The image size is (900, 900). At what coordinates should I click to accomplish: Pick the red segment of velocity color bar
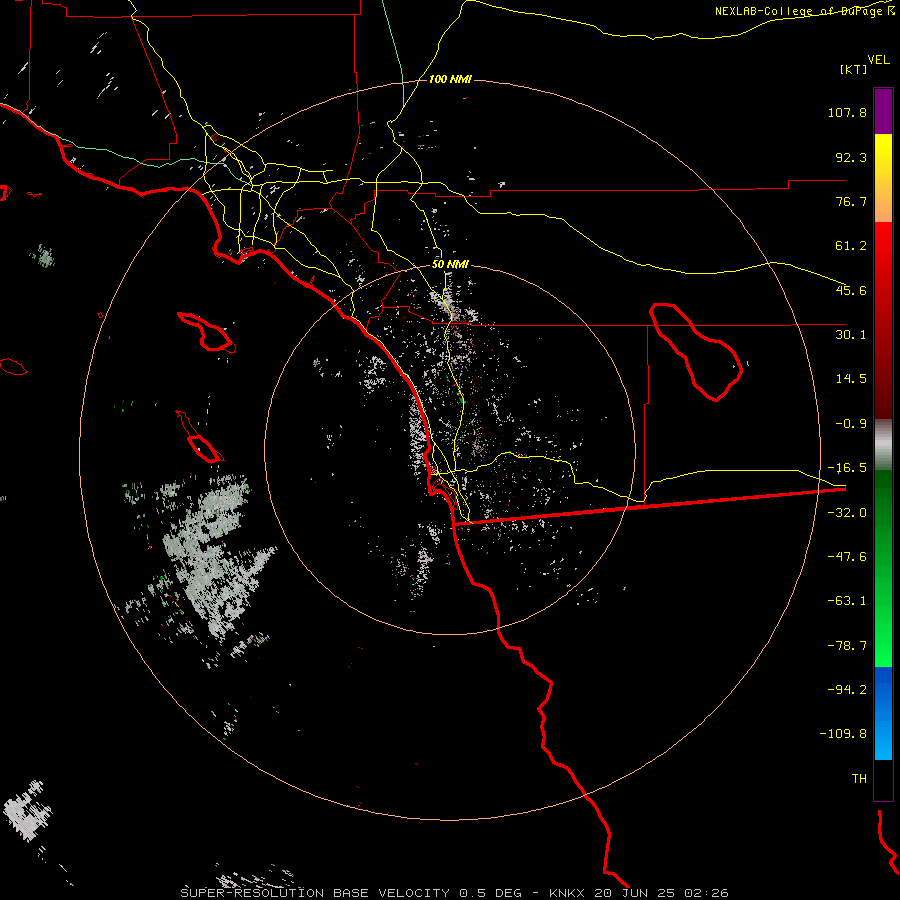tap(883, 320)
